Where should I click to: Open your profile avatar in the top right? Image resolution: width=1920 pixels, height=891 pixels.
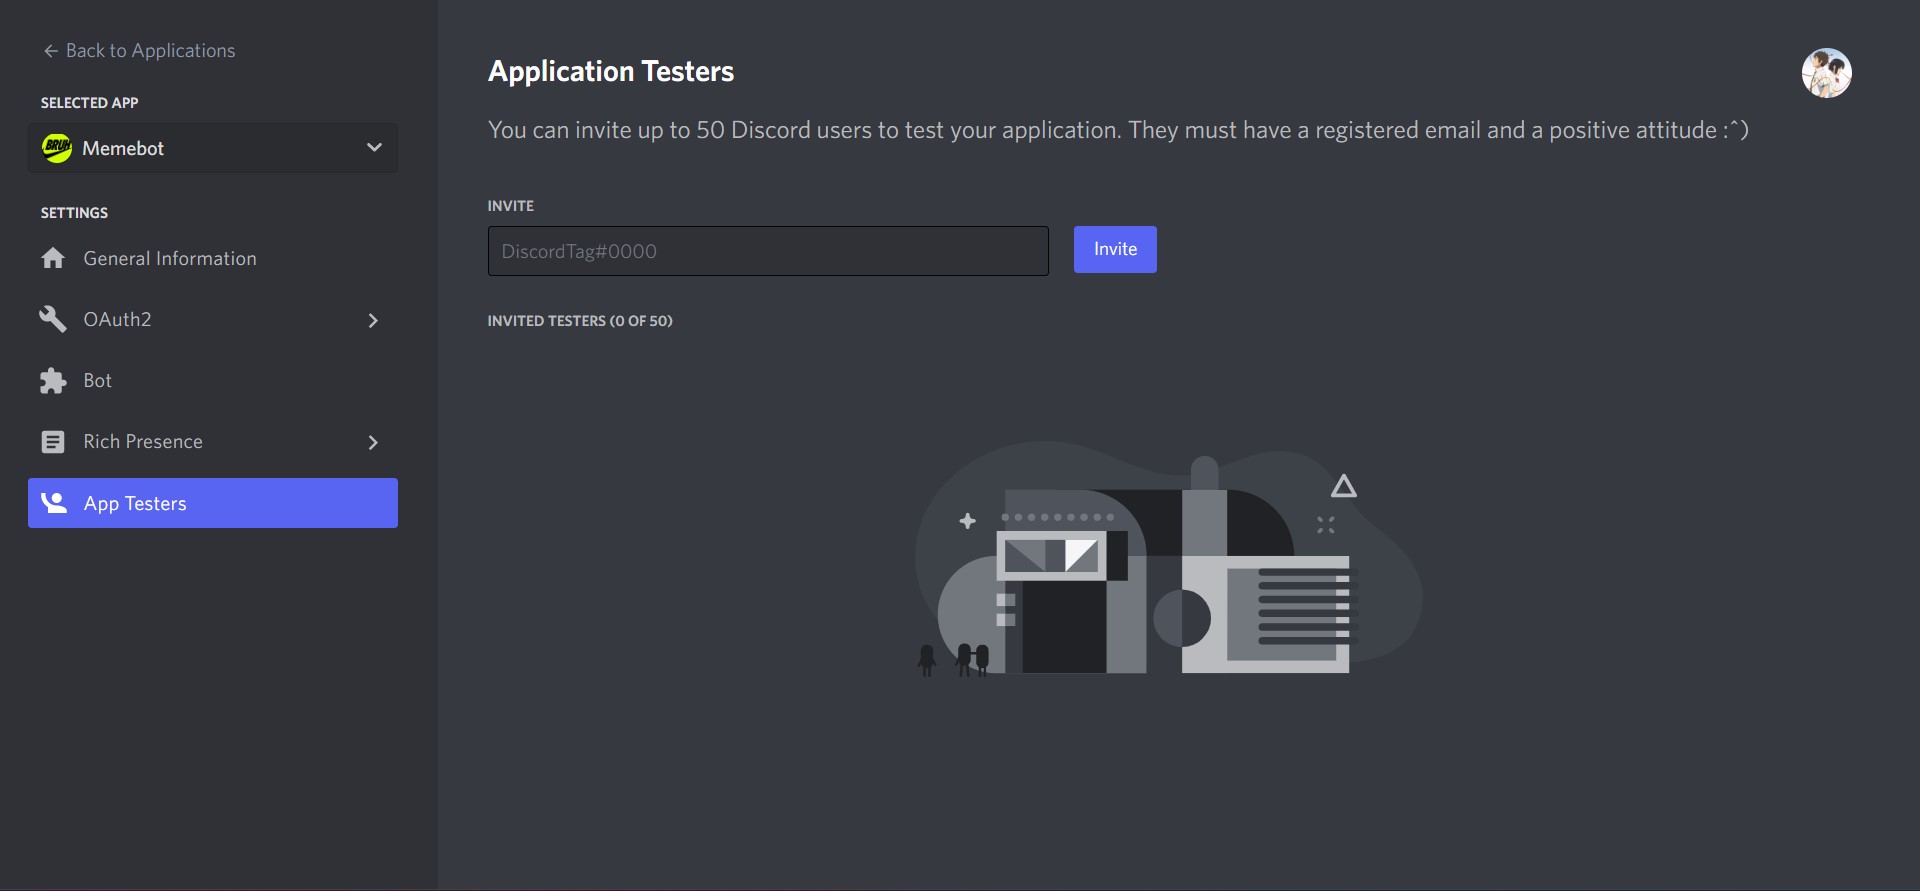1827,72
